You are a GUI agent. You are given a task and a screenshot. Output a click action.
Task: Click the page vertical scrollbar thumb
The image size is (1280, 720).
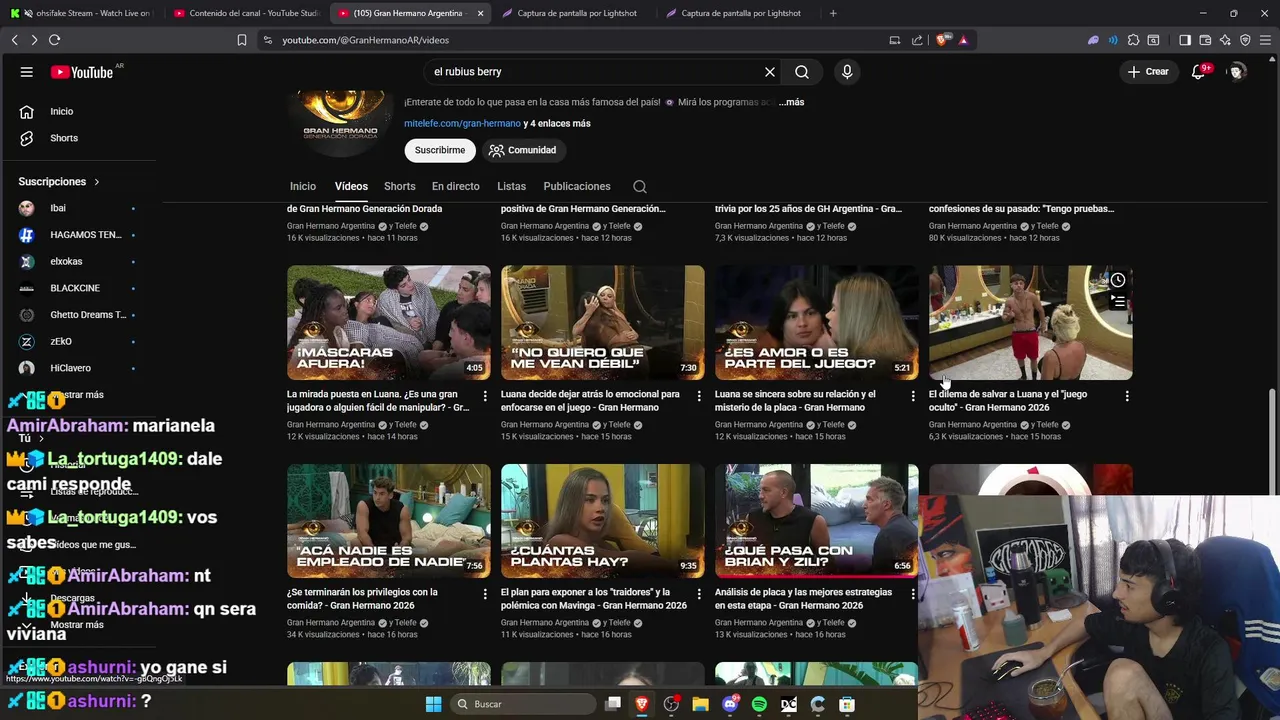point(1273,441)
